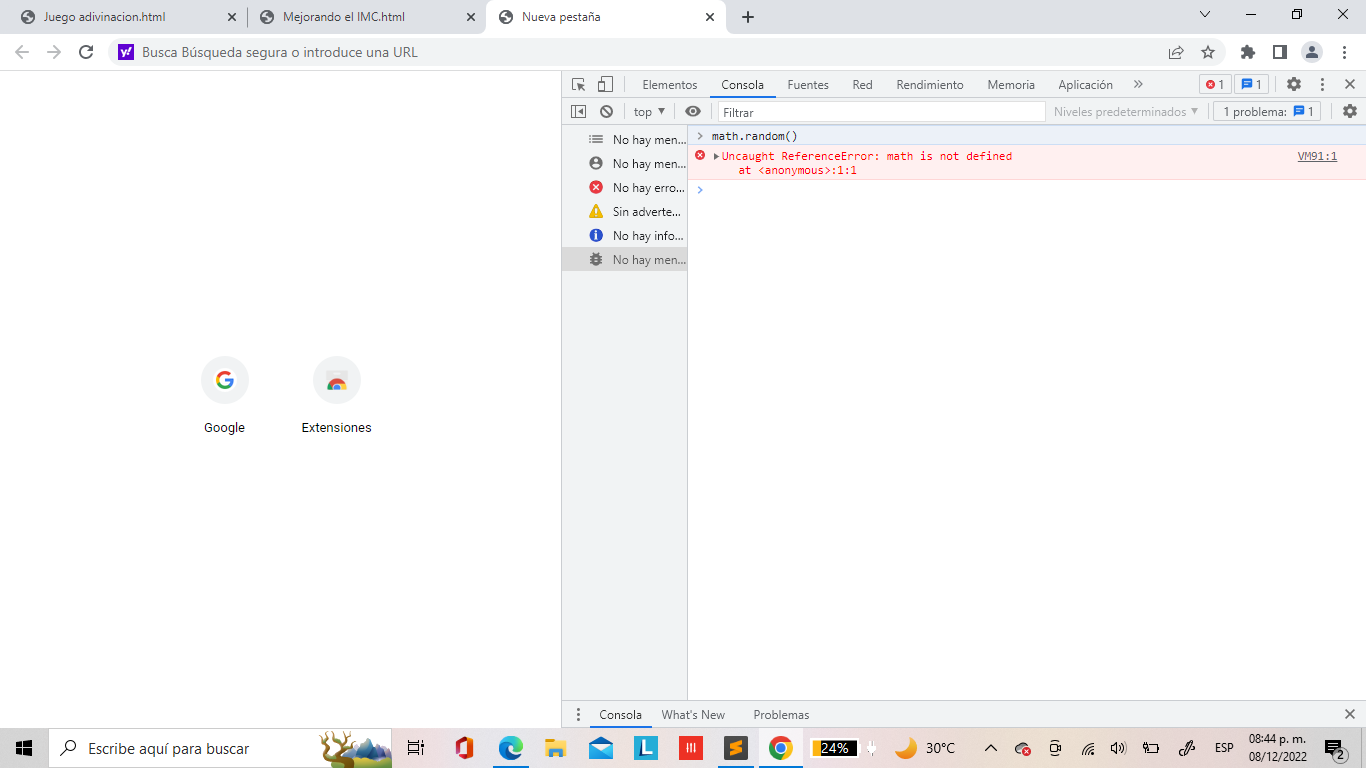Viewport: 1366px width, 768px height.
Task: Switch to the Fuentes tab
Action: click(x=808, y=85)
